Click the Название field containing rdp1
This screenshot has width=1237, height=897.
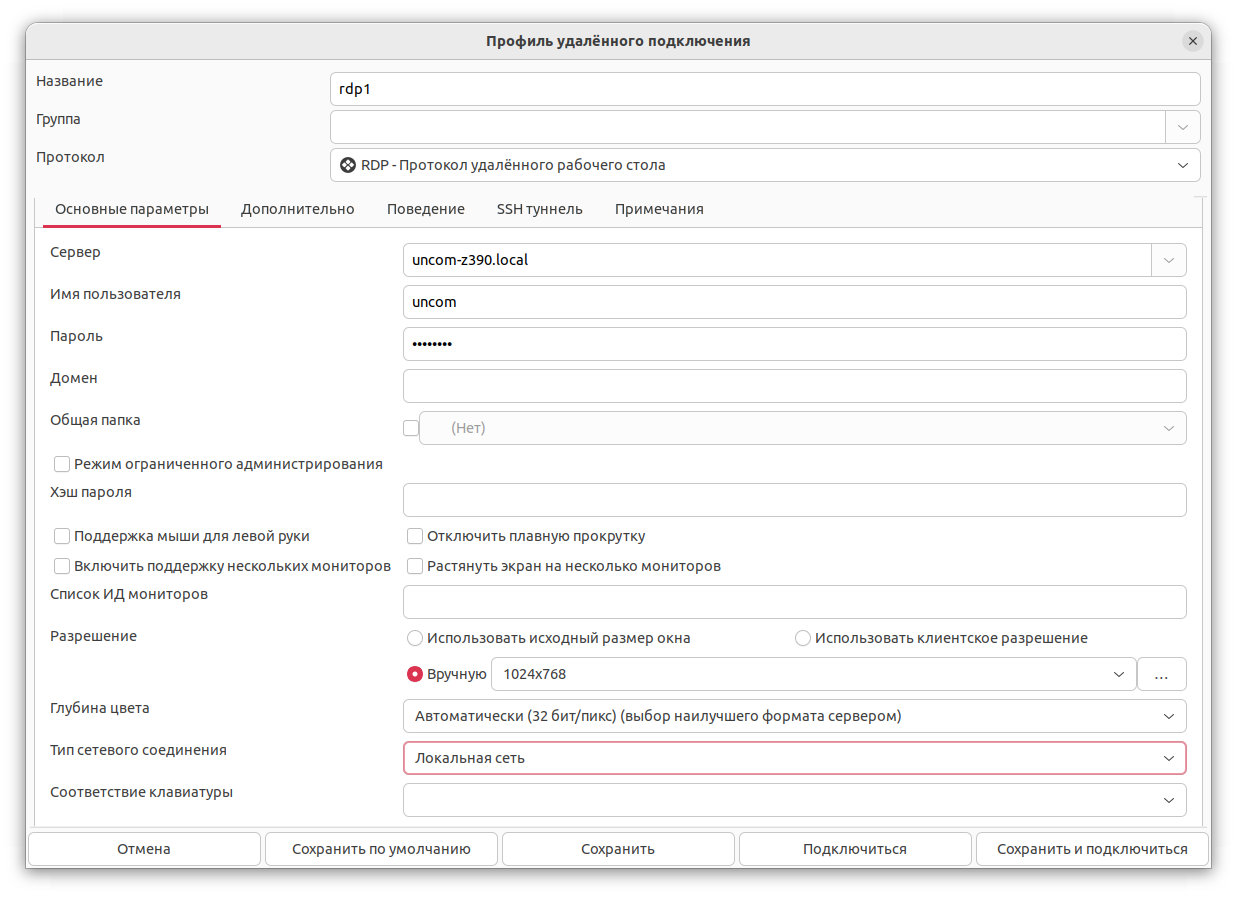765,89
